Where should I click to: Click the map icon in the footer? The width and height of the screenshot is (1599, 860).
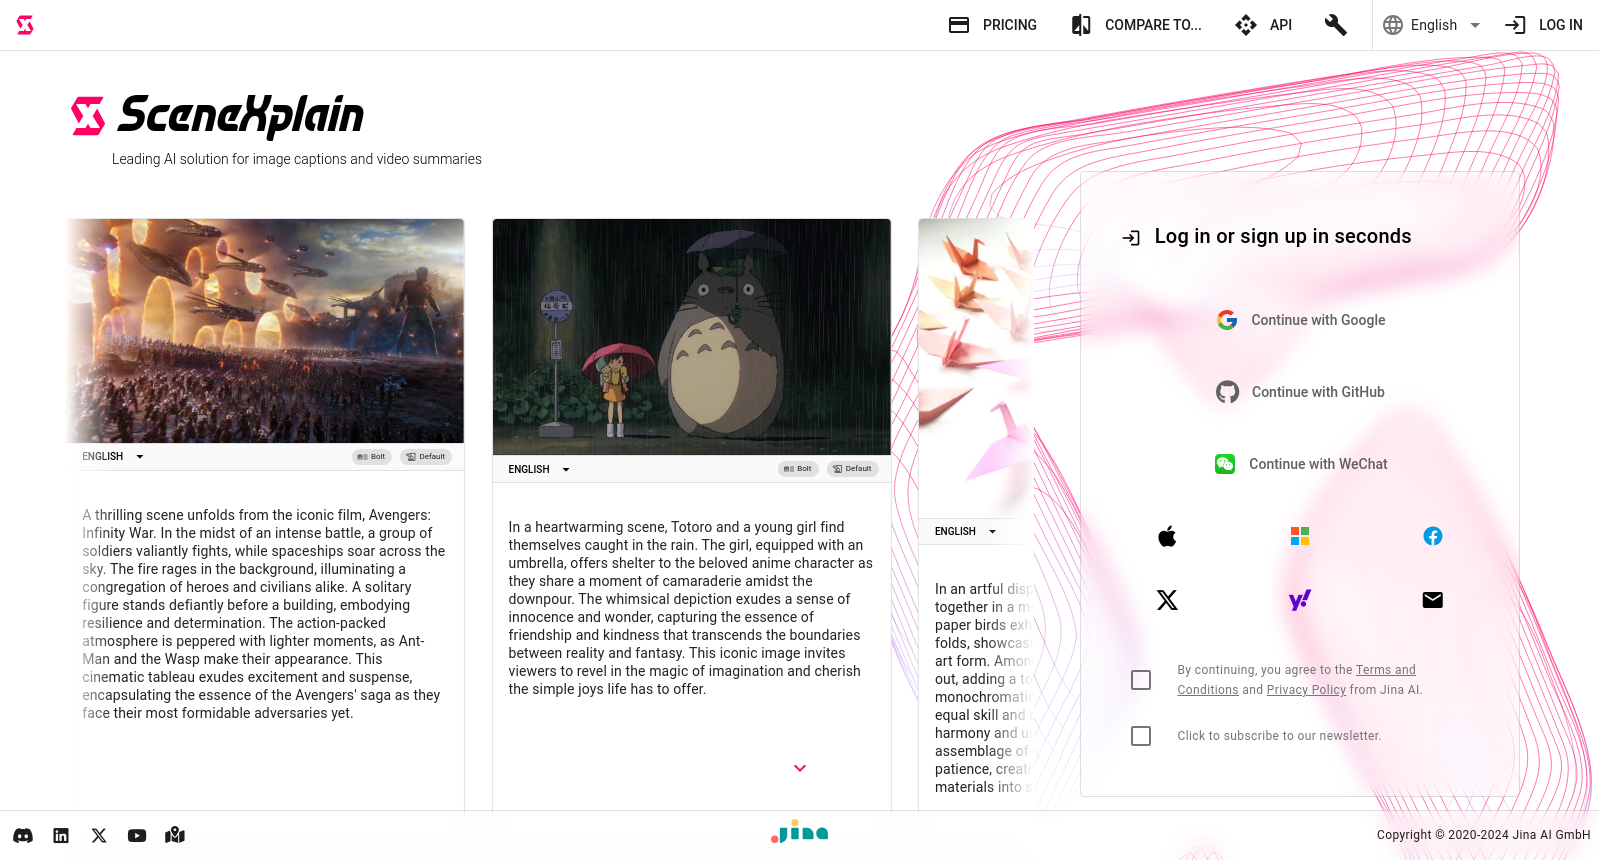[x=175, y=835]
